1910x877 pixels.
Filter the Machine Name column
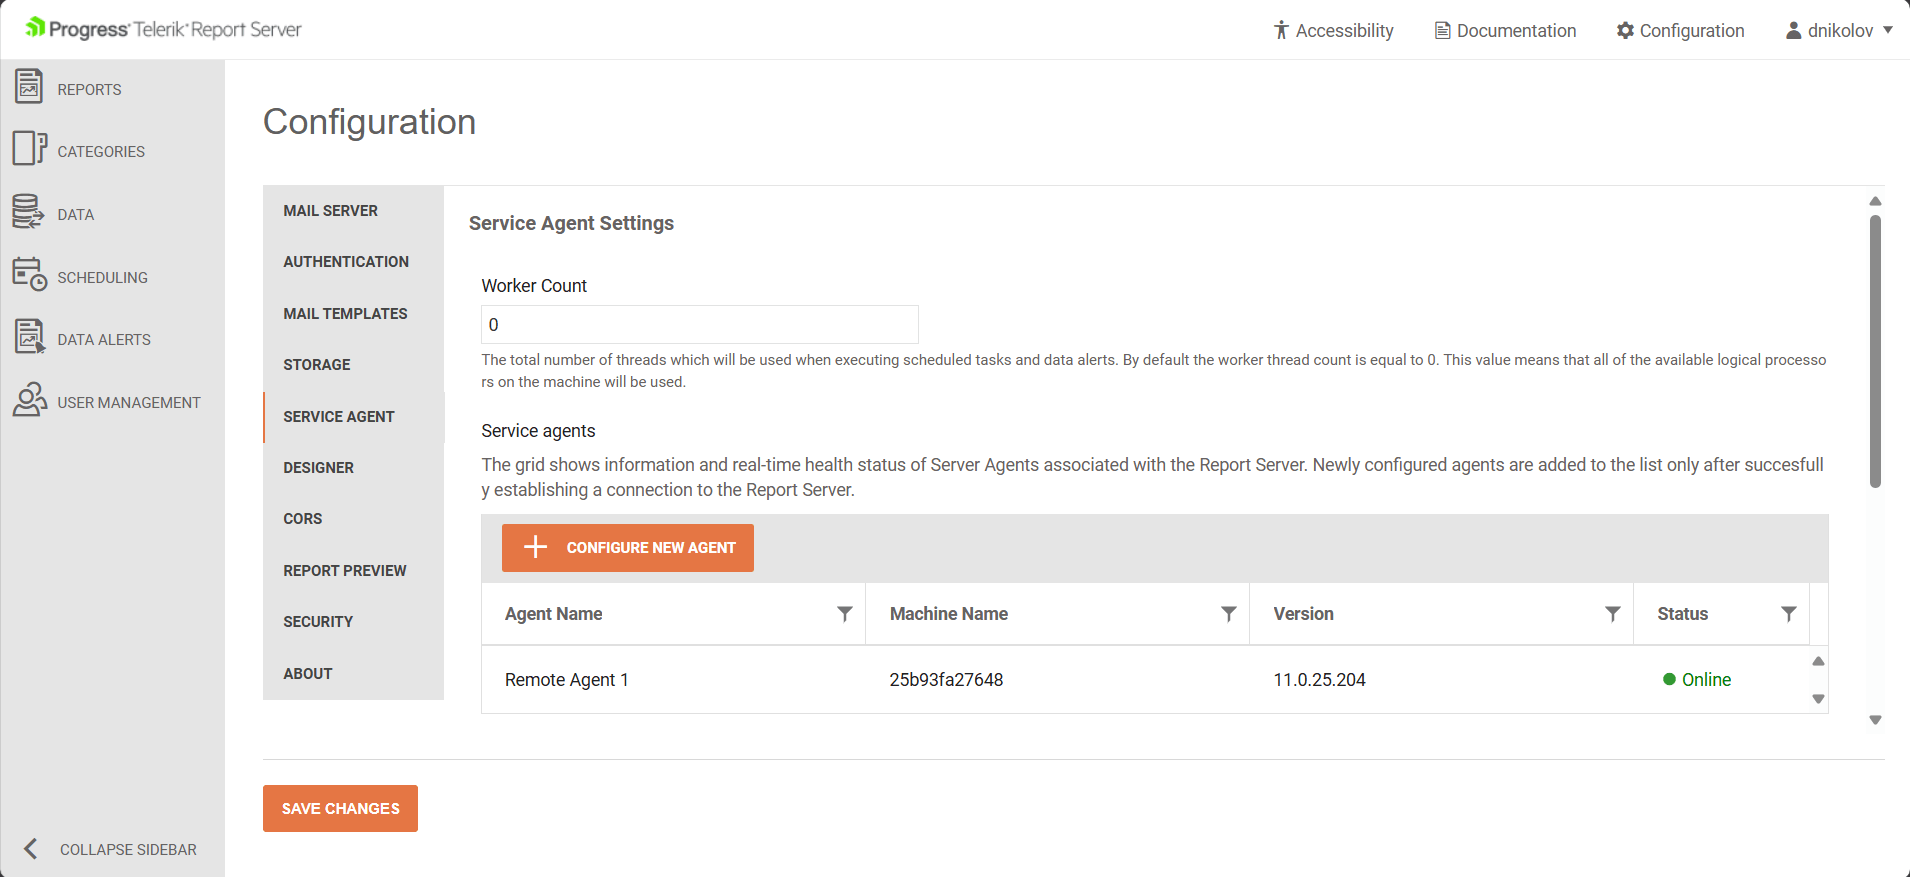1229,614
